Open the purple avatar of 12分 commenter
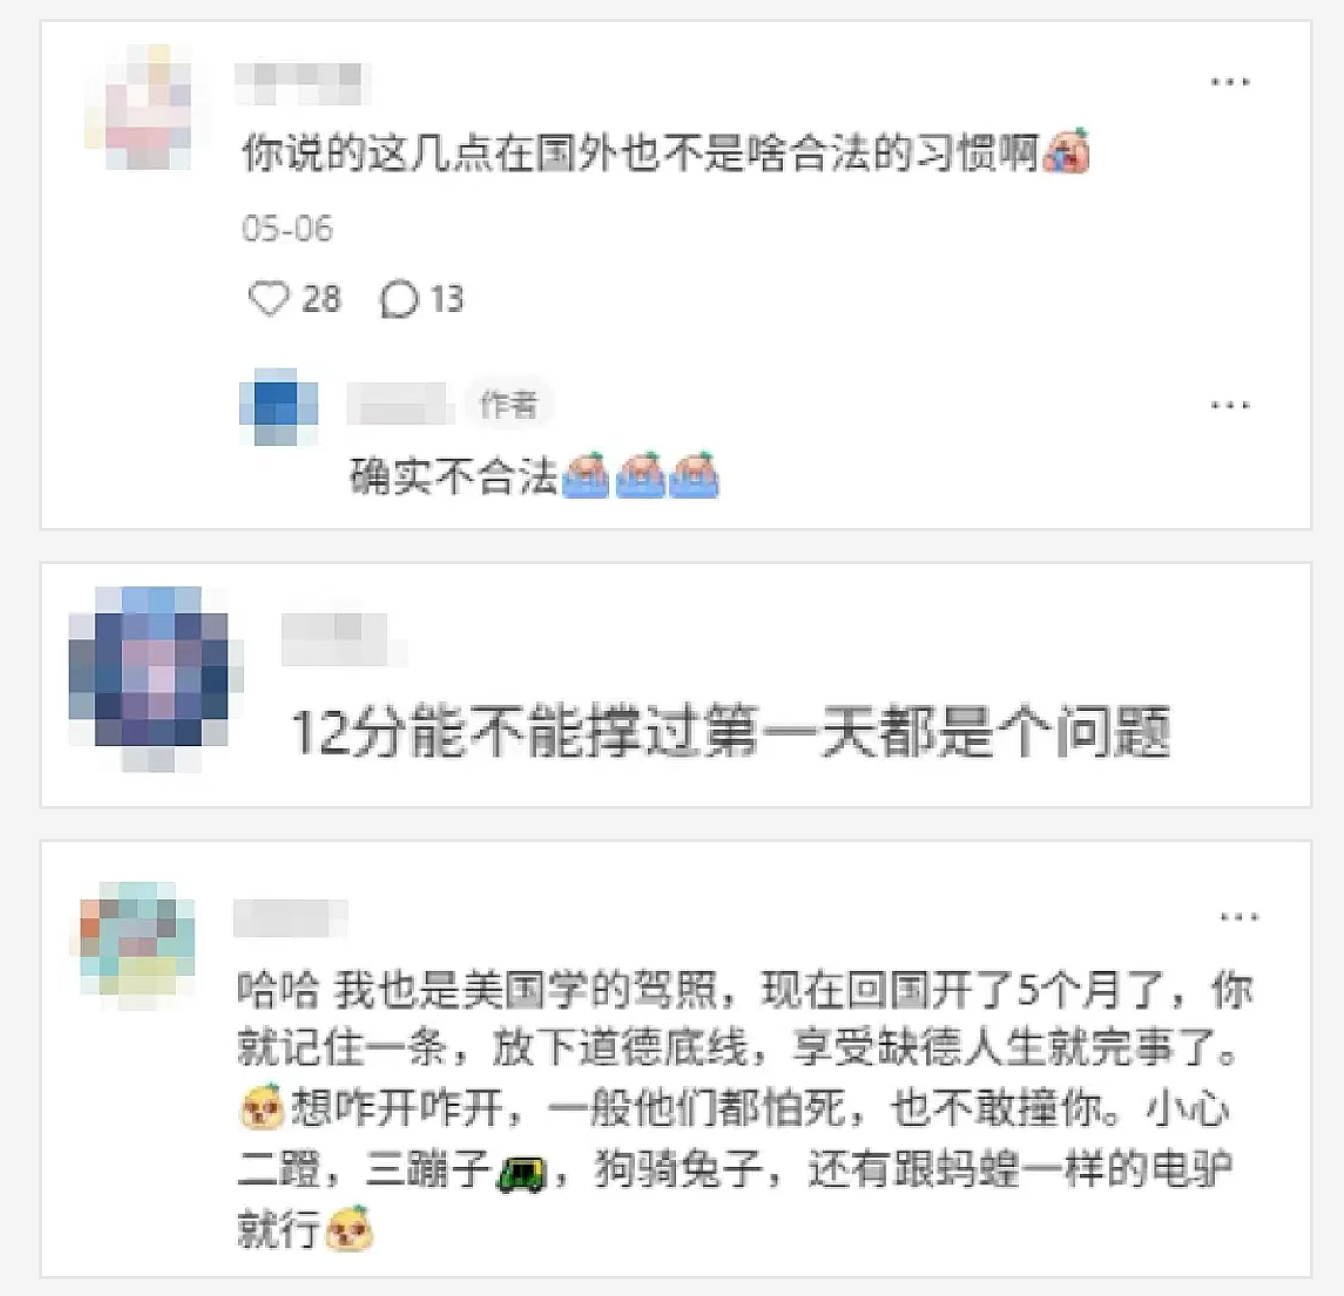The height and width of the screenshot is (1296, 1344). coord(150,677)
